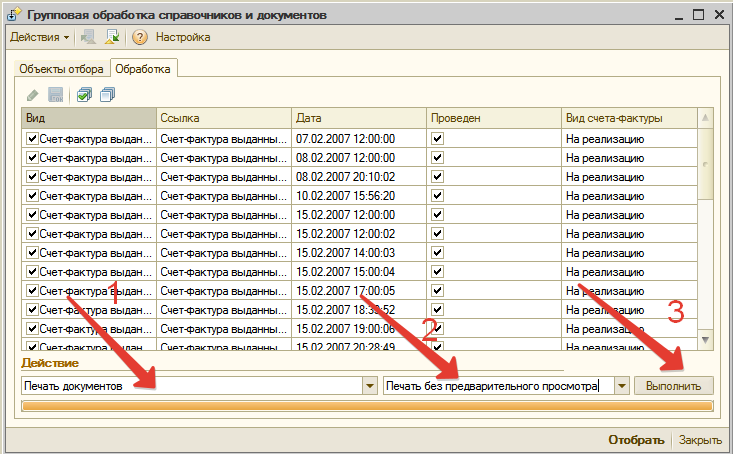Click the orange progress bar
Screen dimensions: 733x454
coord(366,406)
